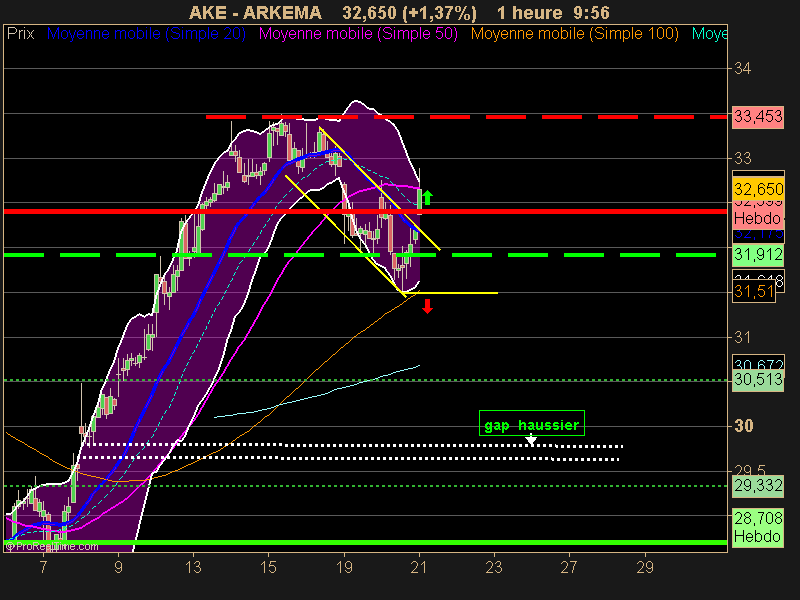Screen dimensions: 800x600
Task: Click date 29 on the time axis
Action: (x=645, y=567)
